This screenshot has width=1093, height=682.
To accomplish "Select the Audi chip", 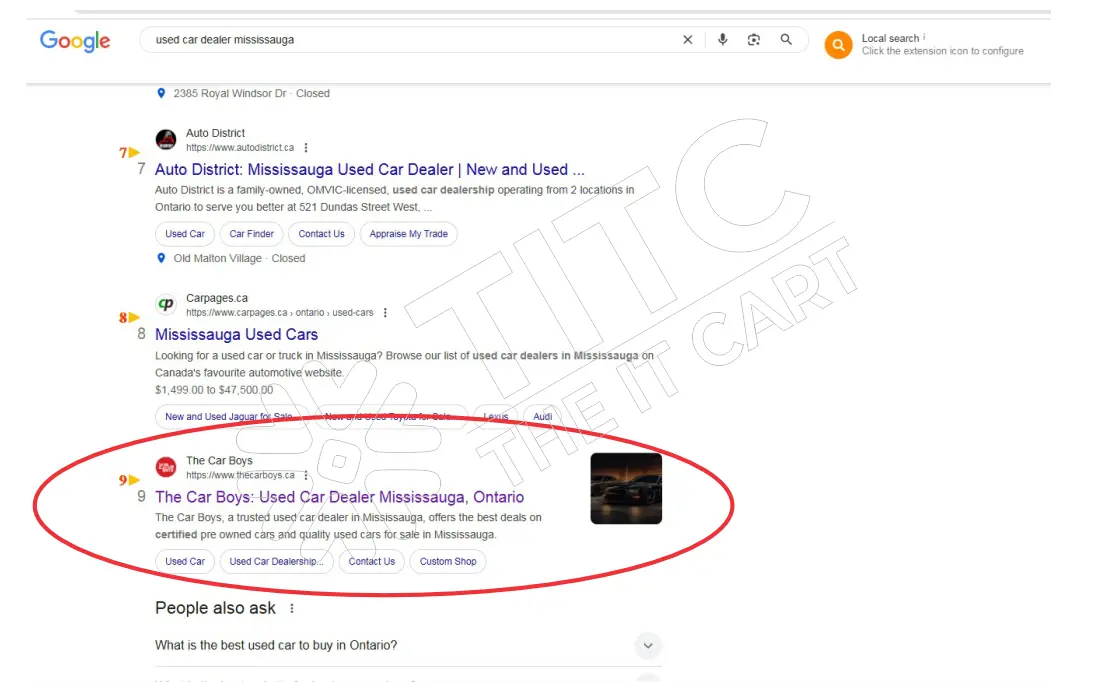I will pyautogui.click(x=542, y=416).
